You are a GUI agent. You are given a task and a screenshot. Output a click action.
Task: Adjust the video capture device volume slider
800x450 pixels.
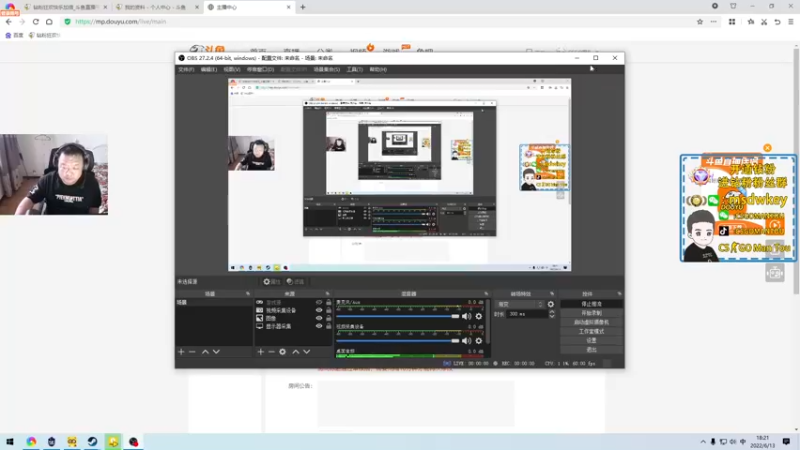pyautogui.click(x=397, y=341)
